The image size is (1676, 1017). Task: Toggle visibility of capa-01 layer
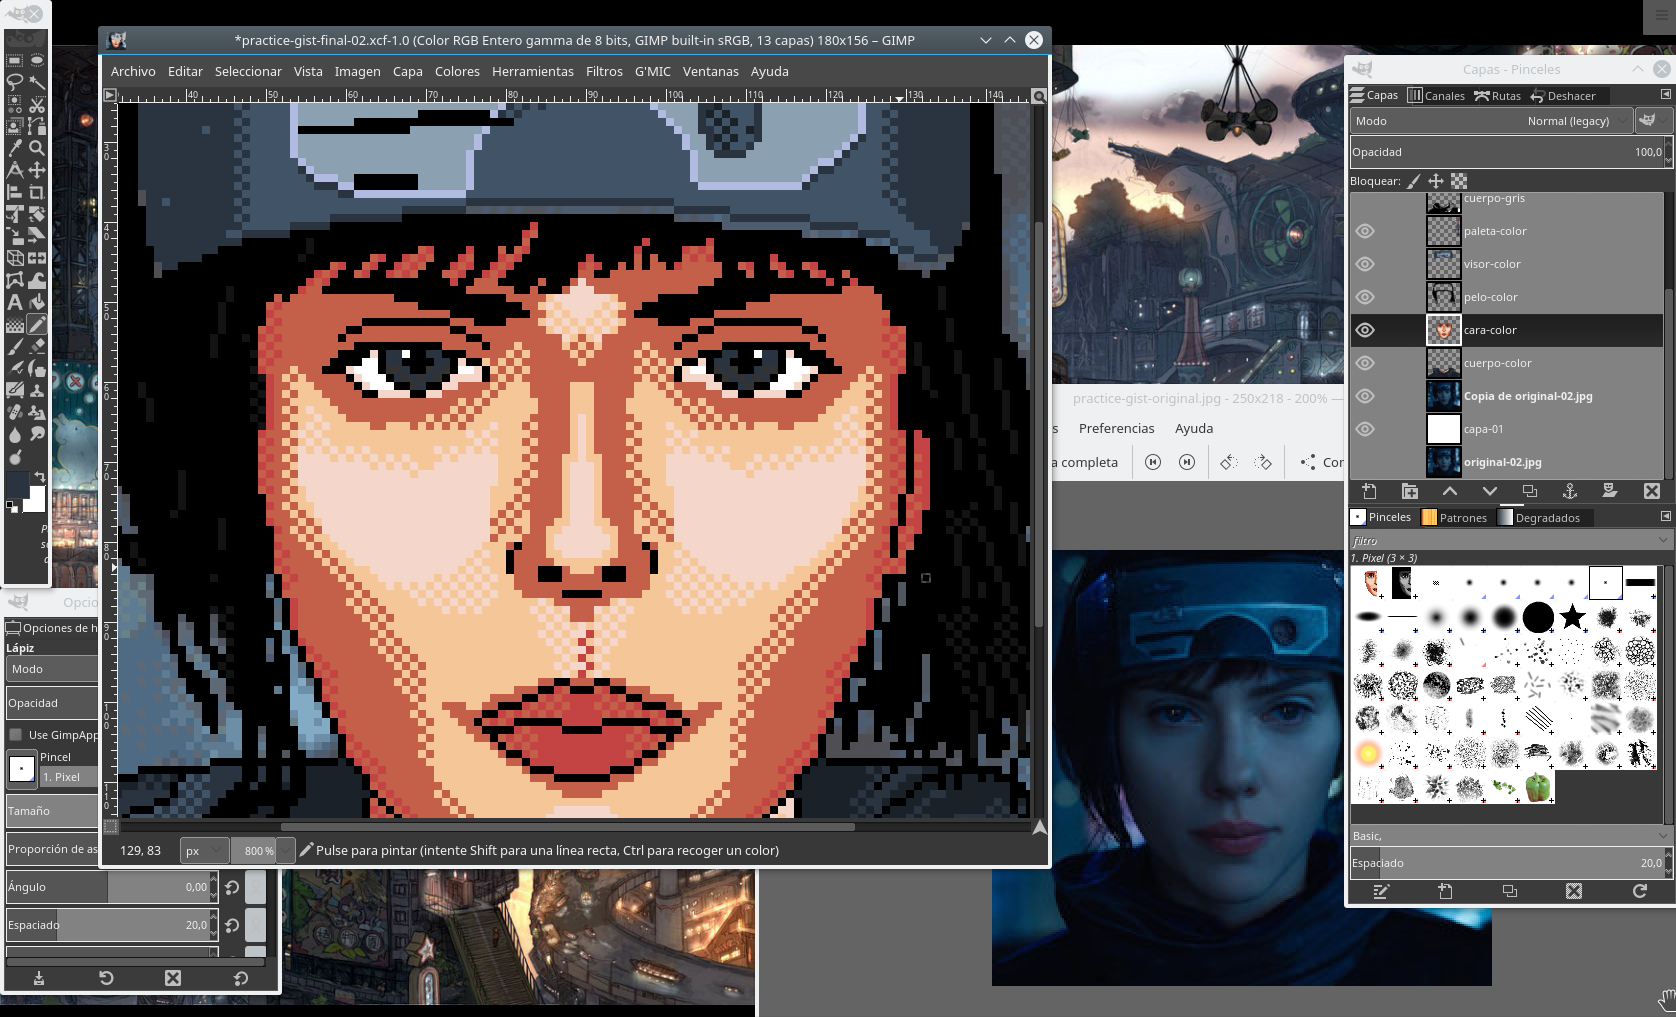pyautogui.click(x=1365, y=429)
